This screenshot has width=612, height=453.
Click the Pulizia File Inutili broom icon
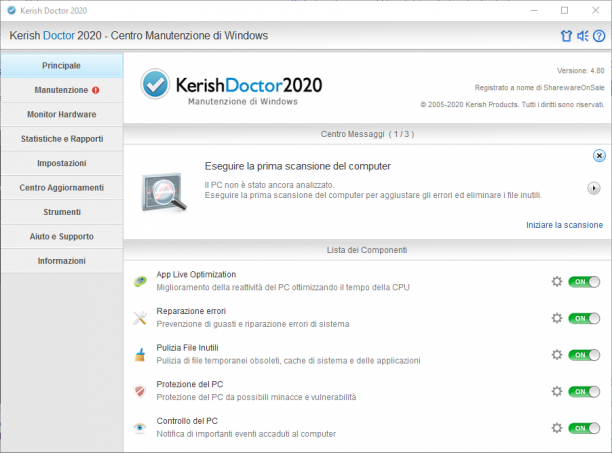(x=140, y=355)
